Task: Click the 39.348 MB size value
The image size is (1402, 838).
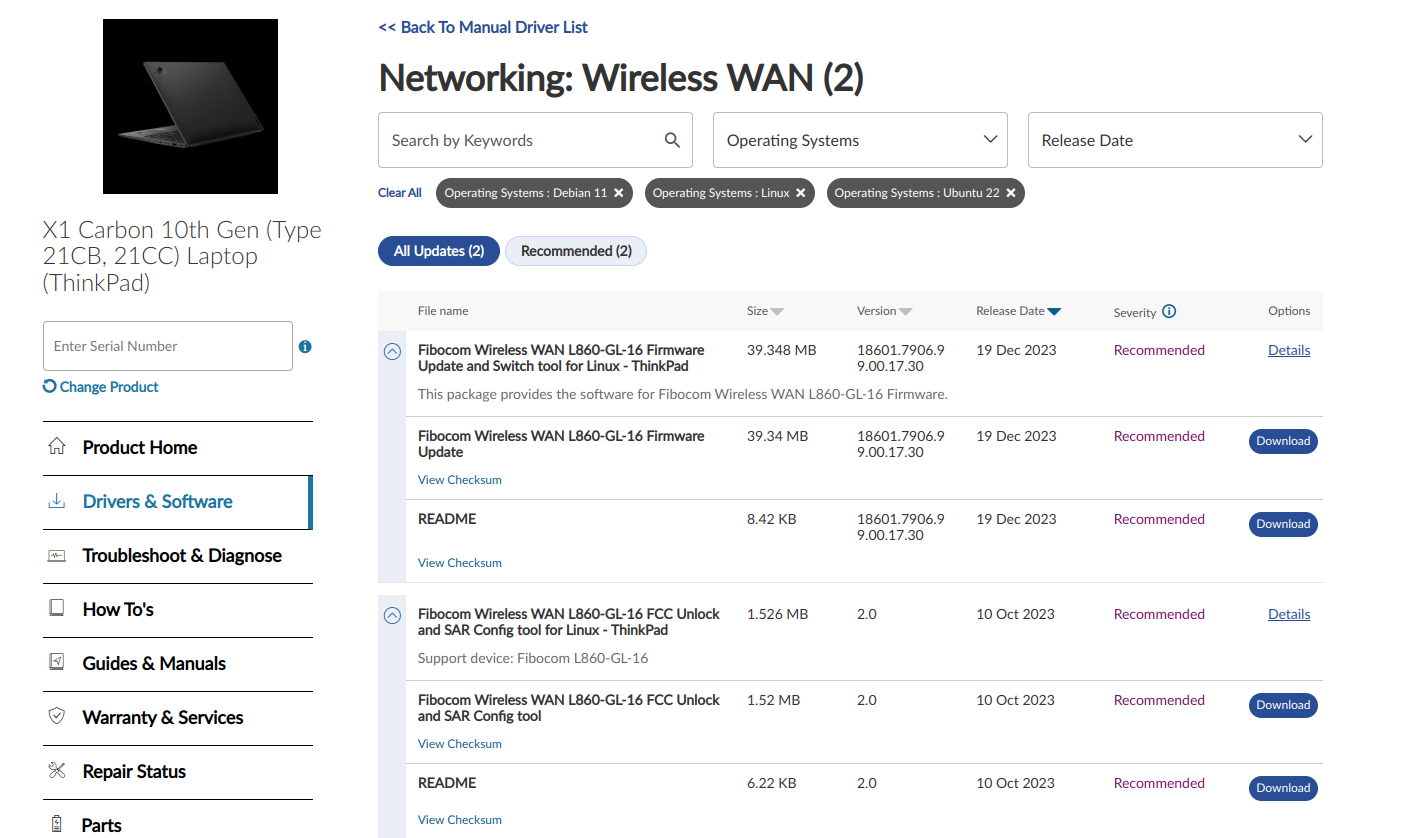Action: tap(782, 350)
